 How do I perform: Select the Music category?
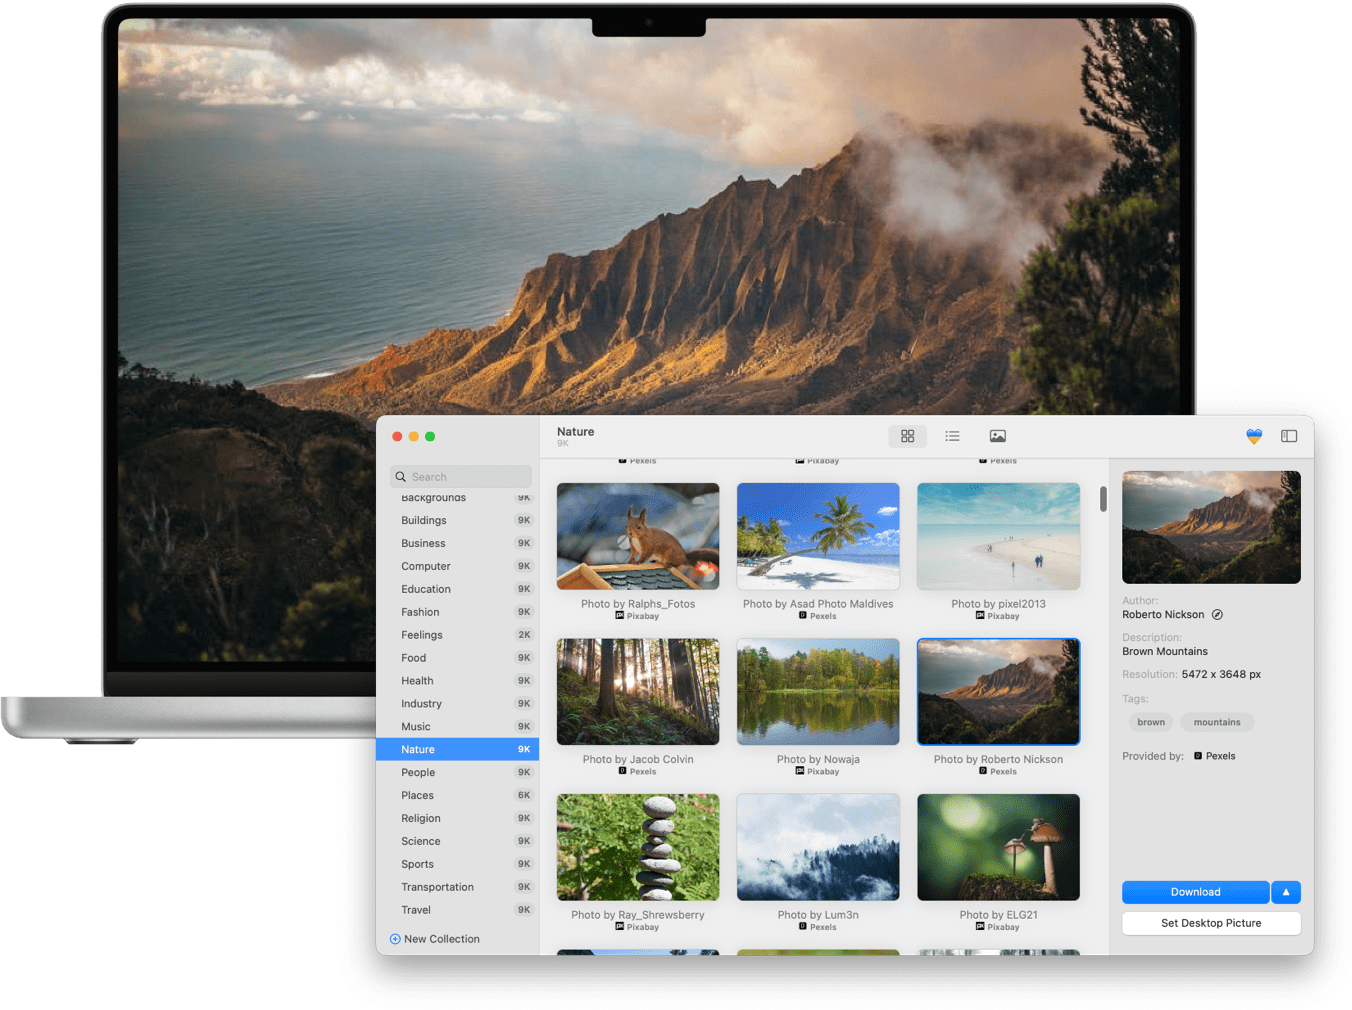pyautogui.click(x=457, y=727)
